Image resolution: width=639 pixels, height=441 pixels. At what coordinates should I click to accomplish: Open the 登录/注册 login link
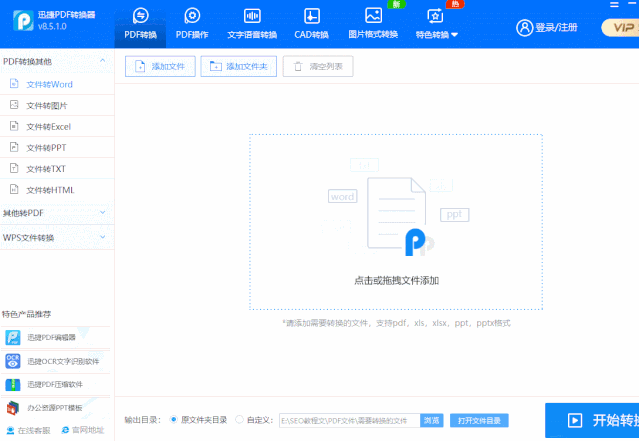click(x=556, y=28)
